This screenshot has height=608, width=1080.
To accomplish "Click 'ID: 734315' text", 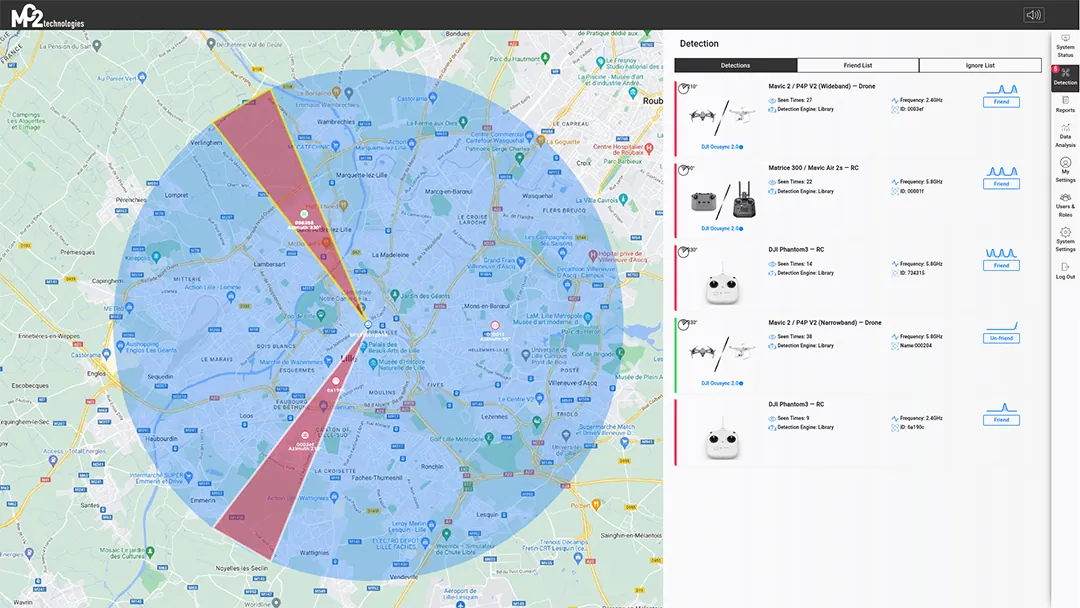I will tap(912, 273).
